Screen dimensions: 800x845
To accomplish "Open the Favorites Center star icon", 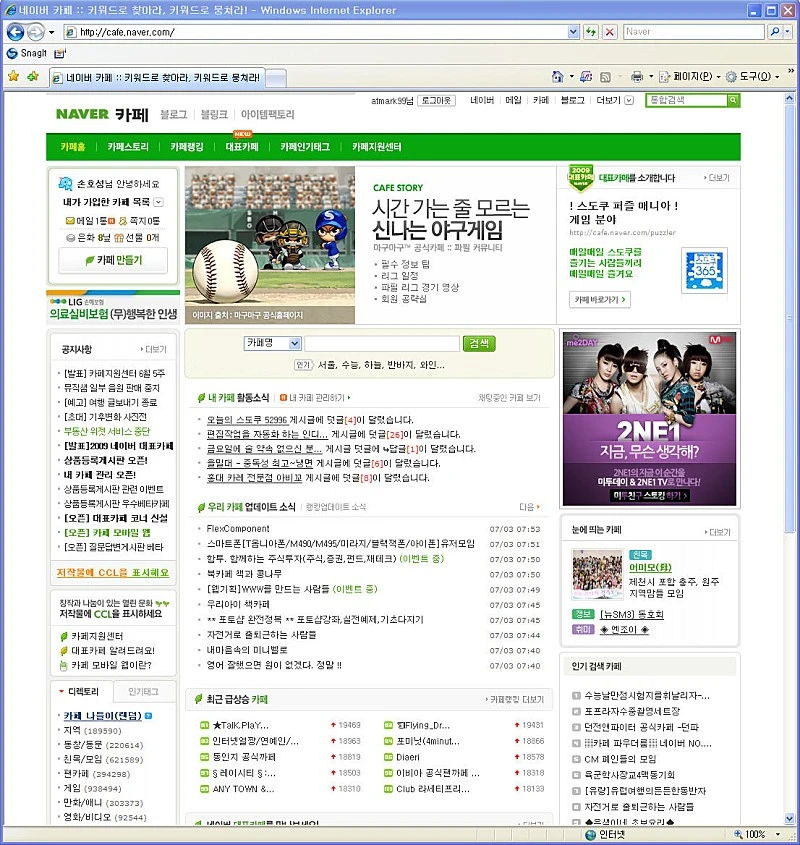I will coord(13,76).
